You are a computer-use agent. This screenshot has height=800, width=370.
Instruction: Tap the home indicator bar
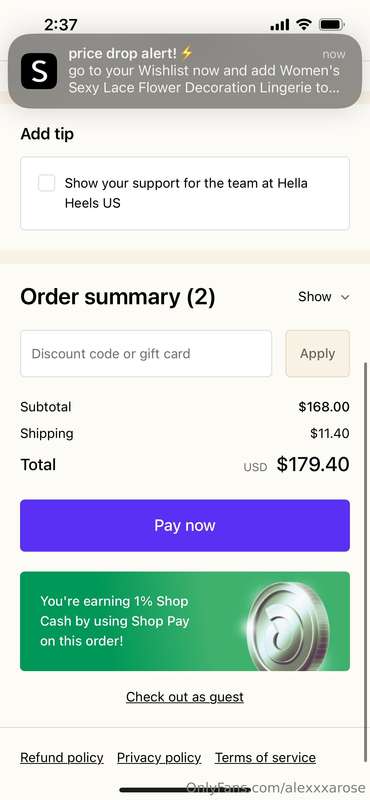185,790
